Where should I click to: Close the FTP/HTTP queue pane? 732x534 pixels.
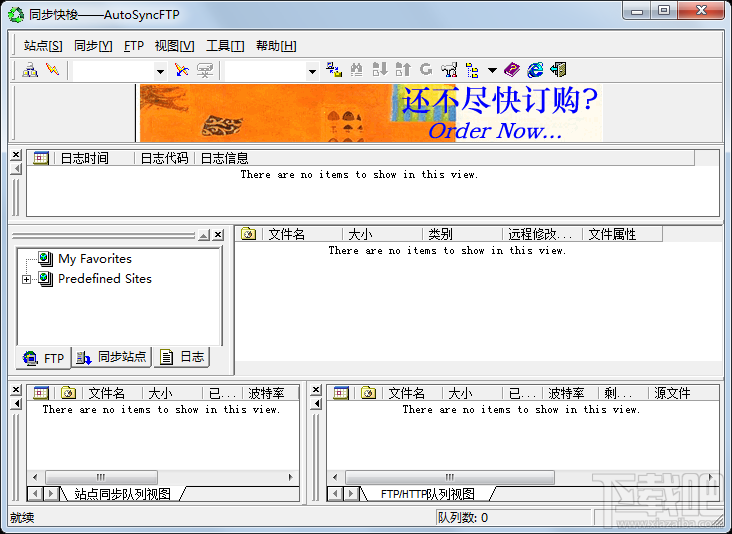tap(316, 389)
